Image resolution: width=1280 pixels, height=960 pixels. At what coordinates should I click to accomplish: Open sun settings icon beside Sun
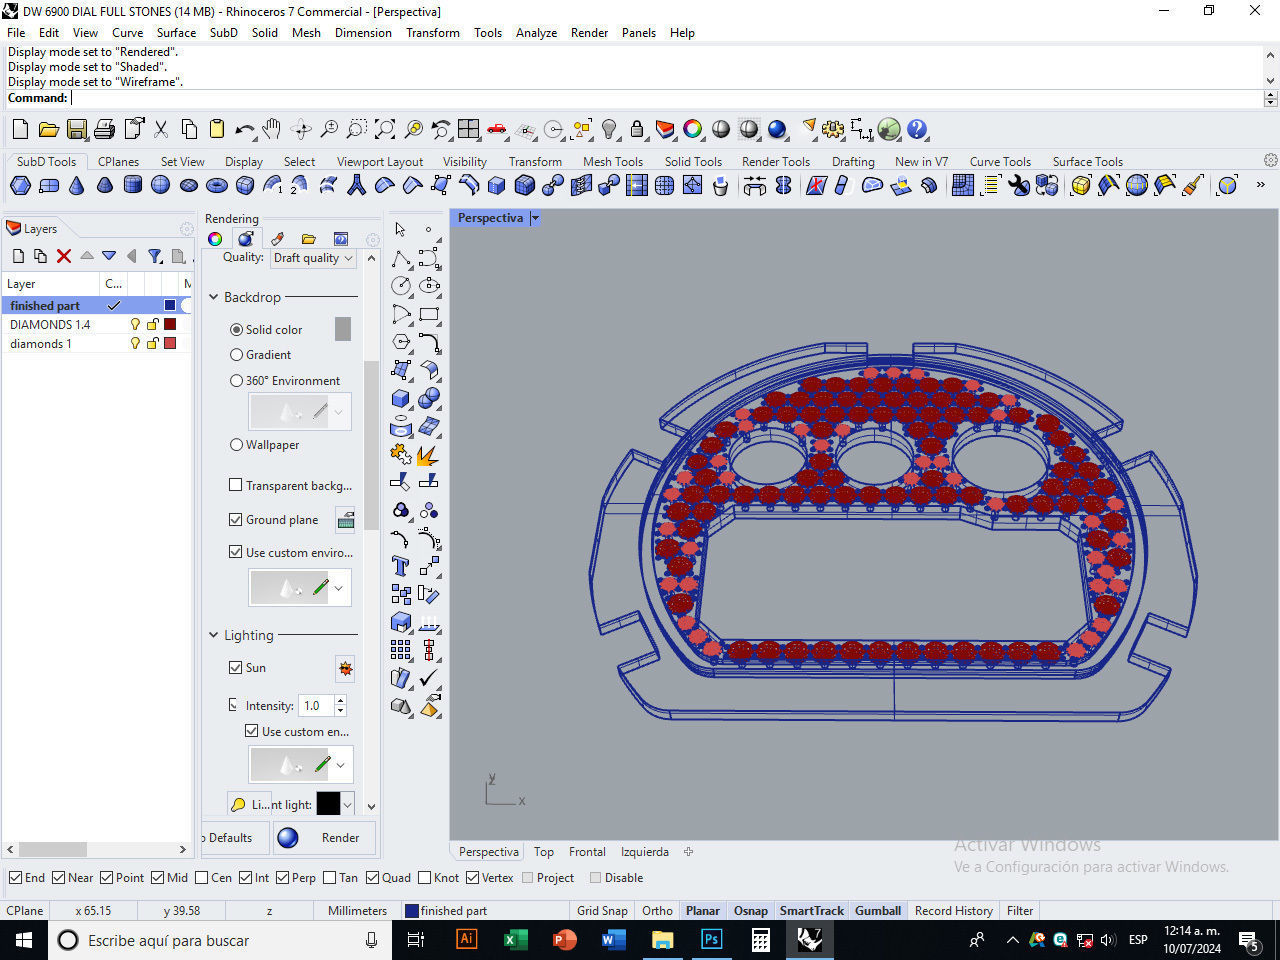pos(345,668)
